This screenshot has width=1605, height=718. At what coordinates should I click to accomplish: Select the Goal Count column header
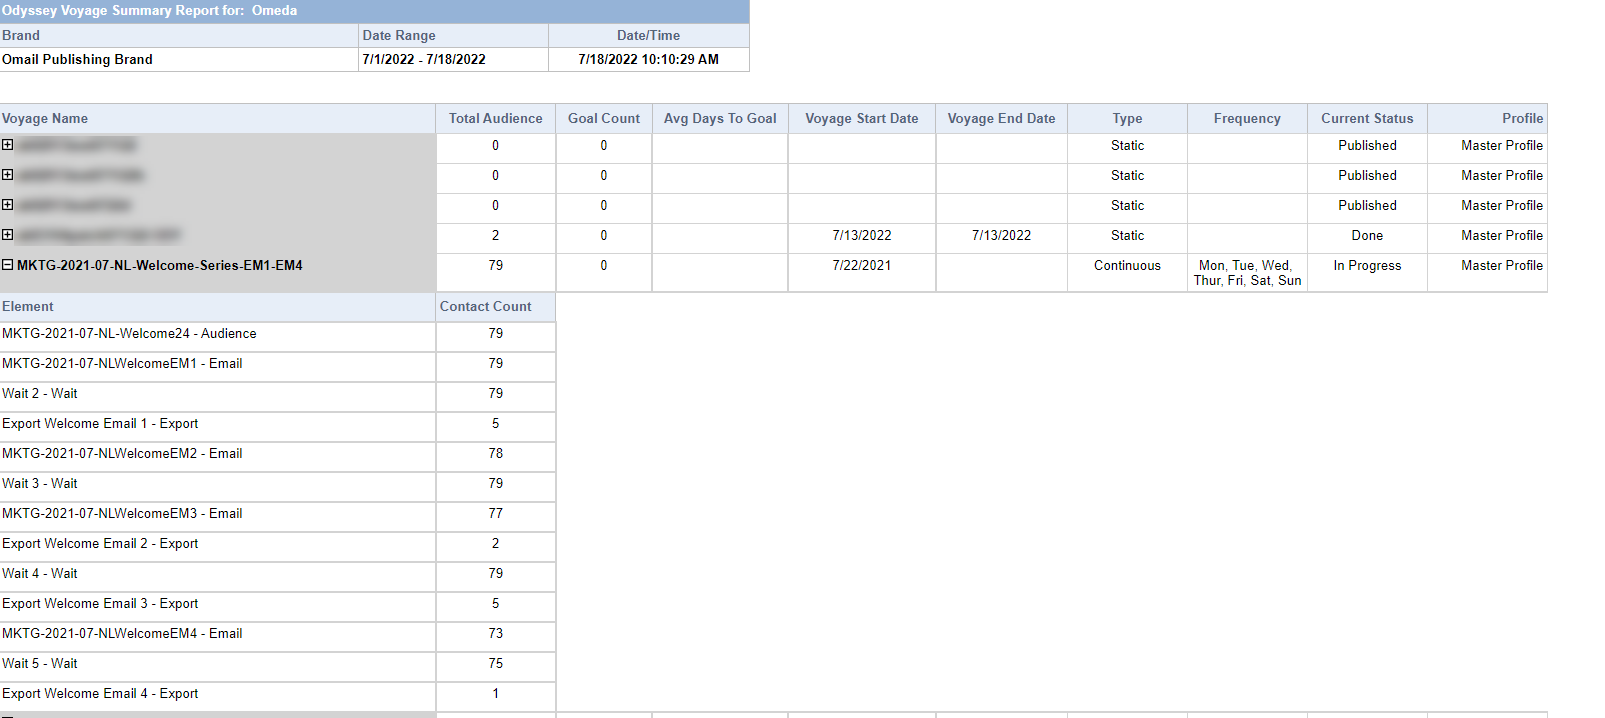603,118
